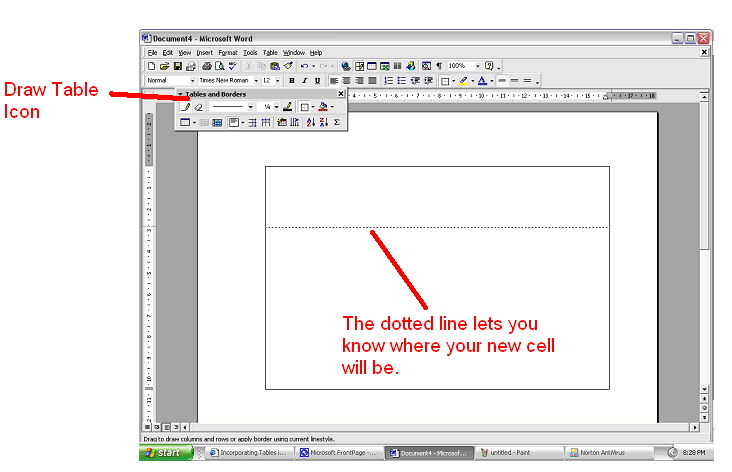Switch to Microsoft FrontPage taskbar button
Viewport: 732px width, 472px height.
coord(339,452)
